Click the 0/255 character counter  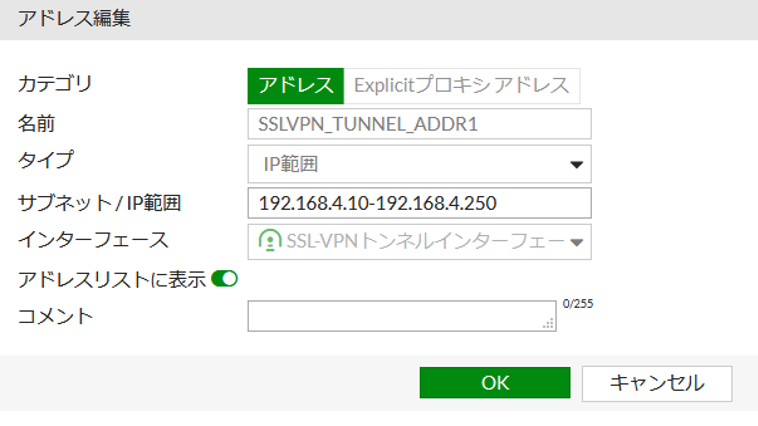click(578, 304)
